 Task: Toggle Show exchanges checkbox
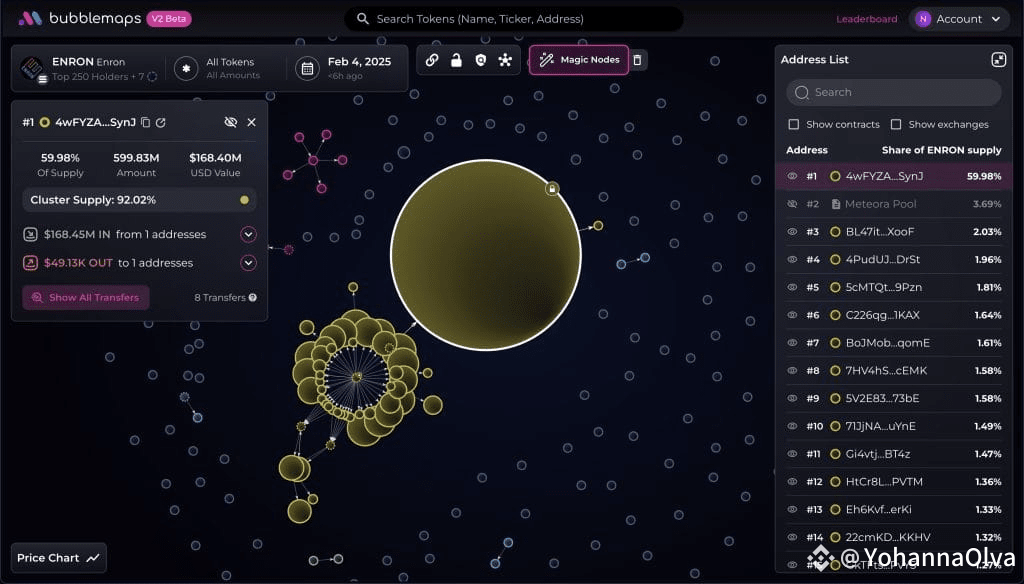tap(896, 124)
